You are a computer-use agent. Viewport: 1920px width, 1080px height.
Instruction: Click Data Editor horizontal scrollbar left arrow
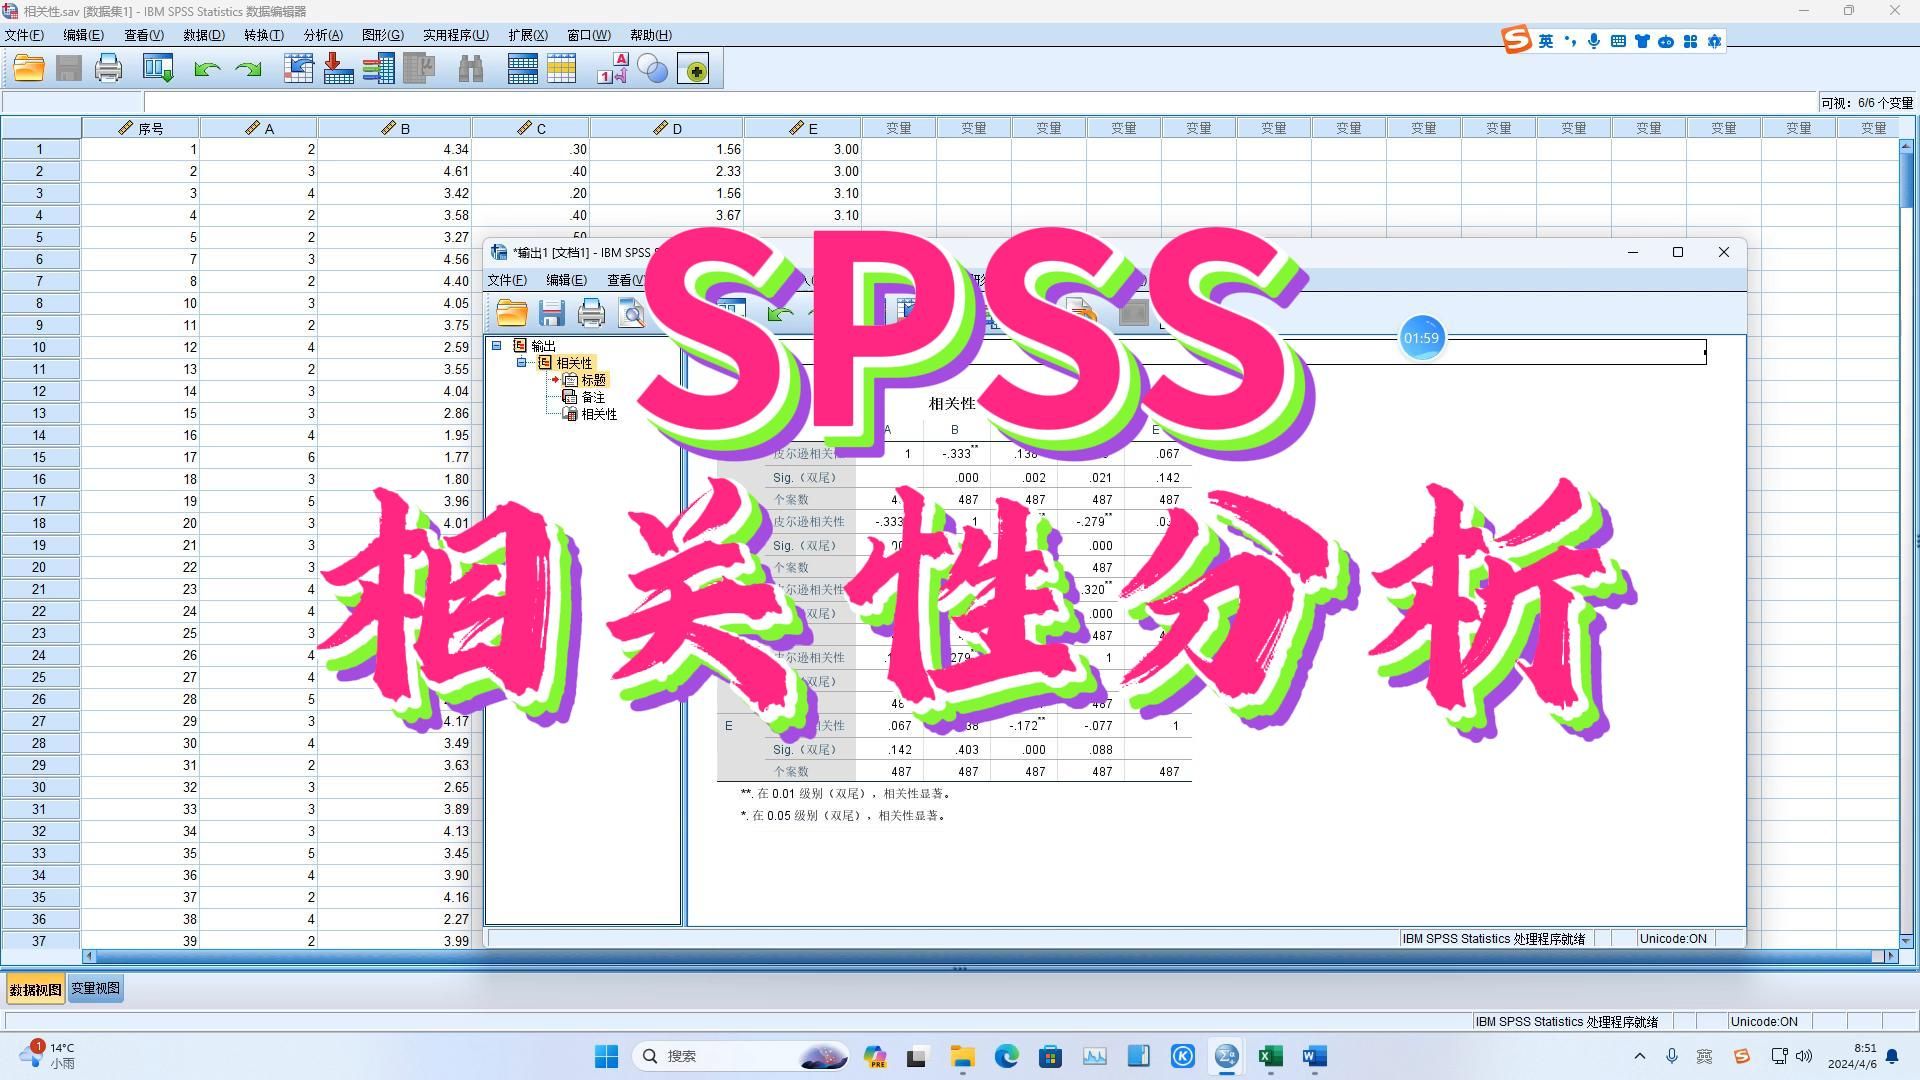click(89, 956)
